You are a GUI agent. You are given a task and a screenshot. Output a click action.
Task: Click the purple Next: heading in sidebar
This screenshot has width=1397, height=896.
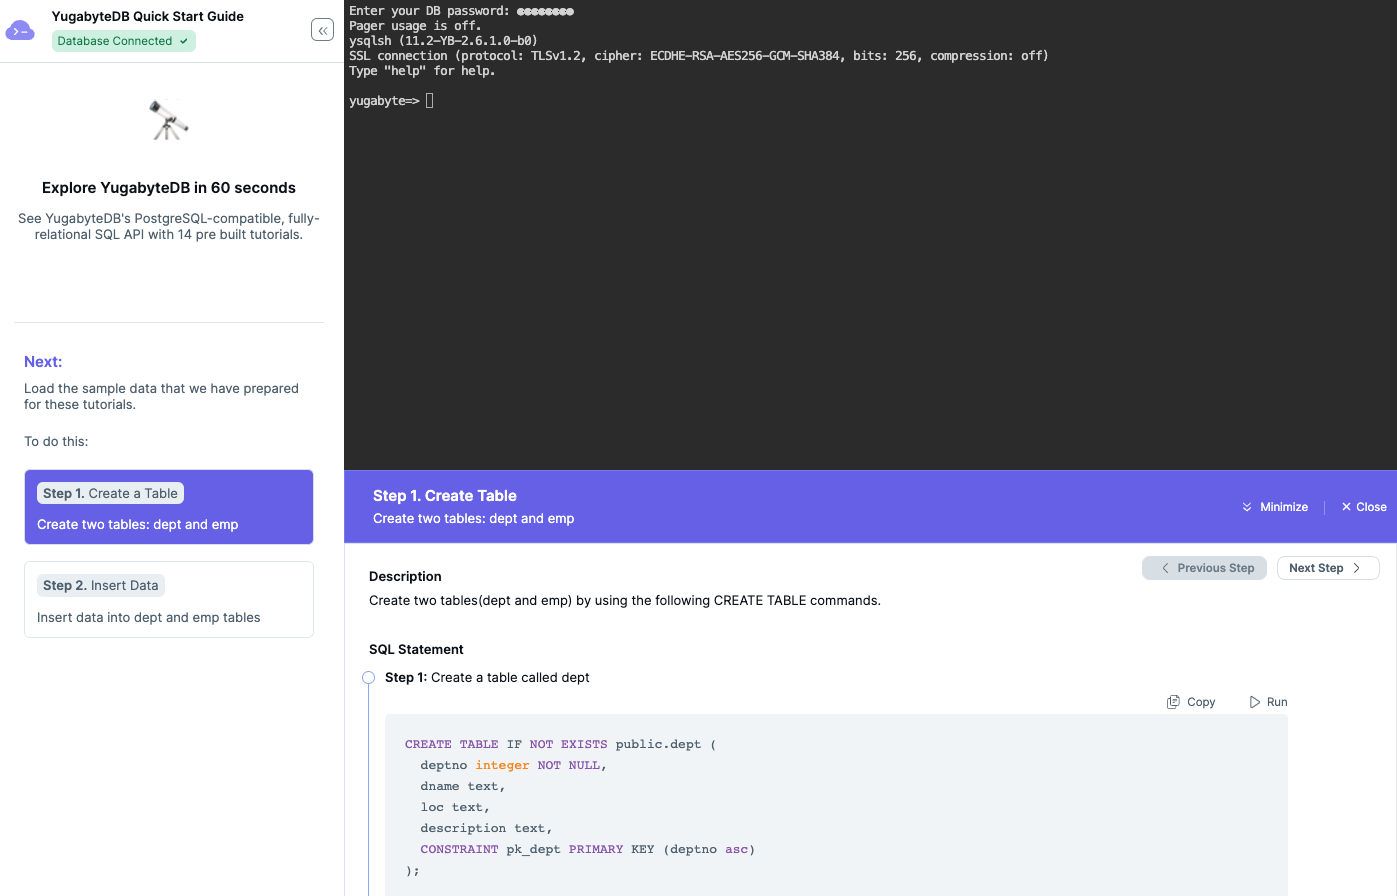[x=43, y=362]
